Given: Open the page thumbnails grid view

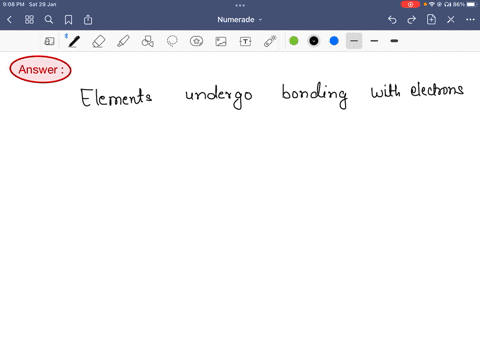Looking at the screenshot, I should [29, 20].
